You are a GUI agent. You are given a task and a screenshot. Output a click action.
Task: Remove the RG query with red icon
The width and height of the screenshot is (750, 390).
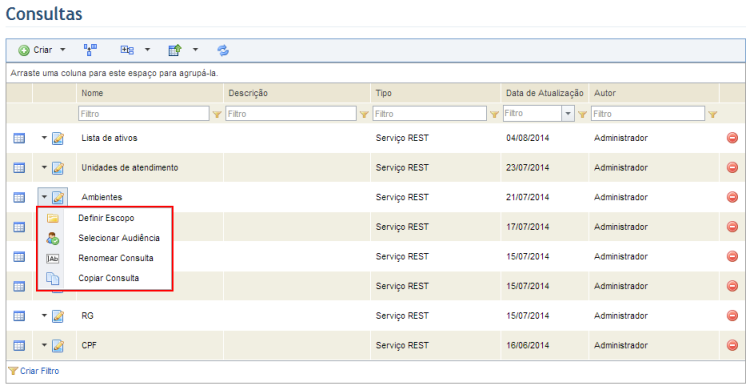732,316
